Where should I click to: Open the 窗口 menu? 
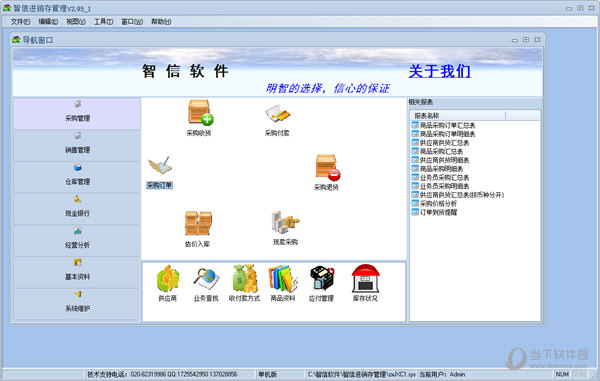(x=132, y=22)
